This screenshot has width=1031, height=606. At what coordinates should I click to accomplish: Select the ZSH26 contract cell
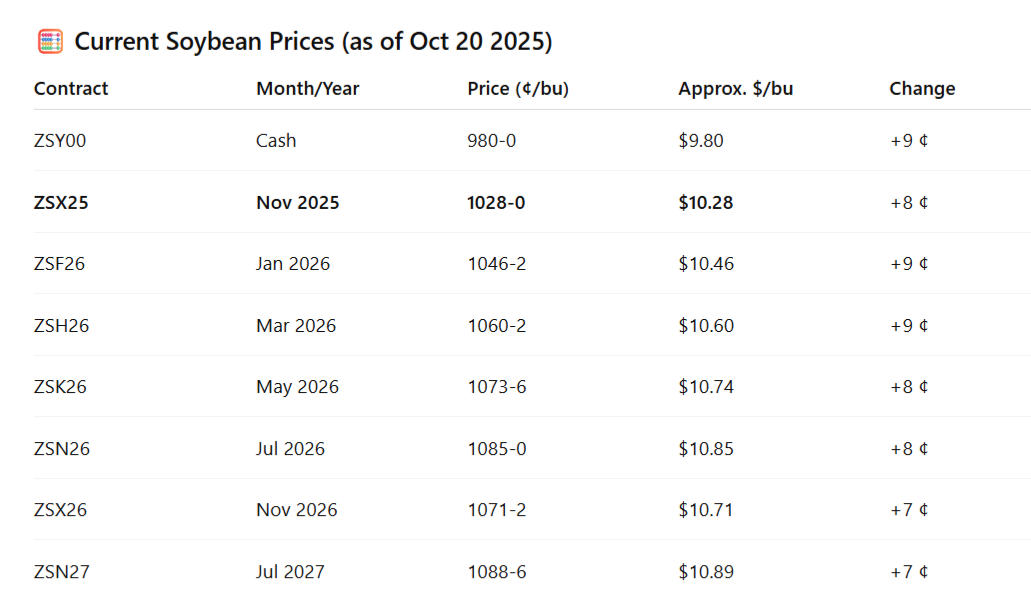pyautogui.click(x=61, y=326)
